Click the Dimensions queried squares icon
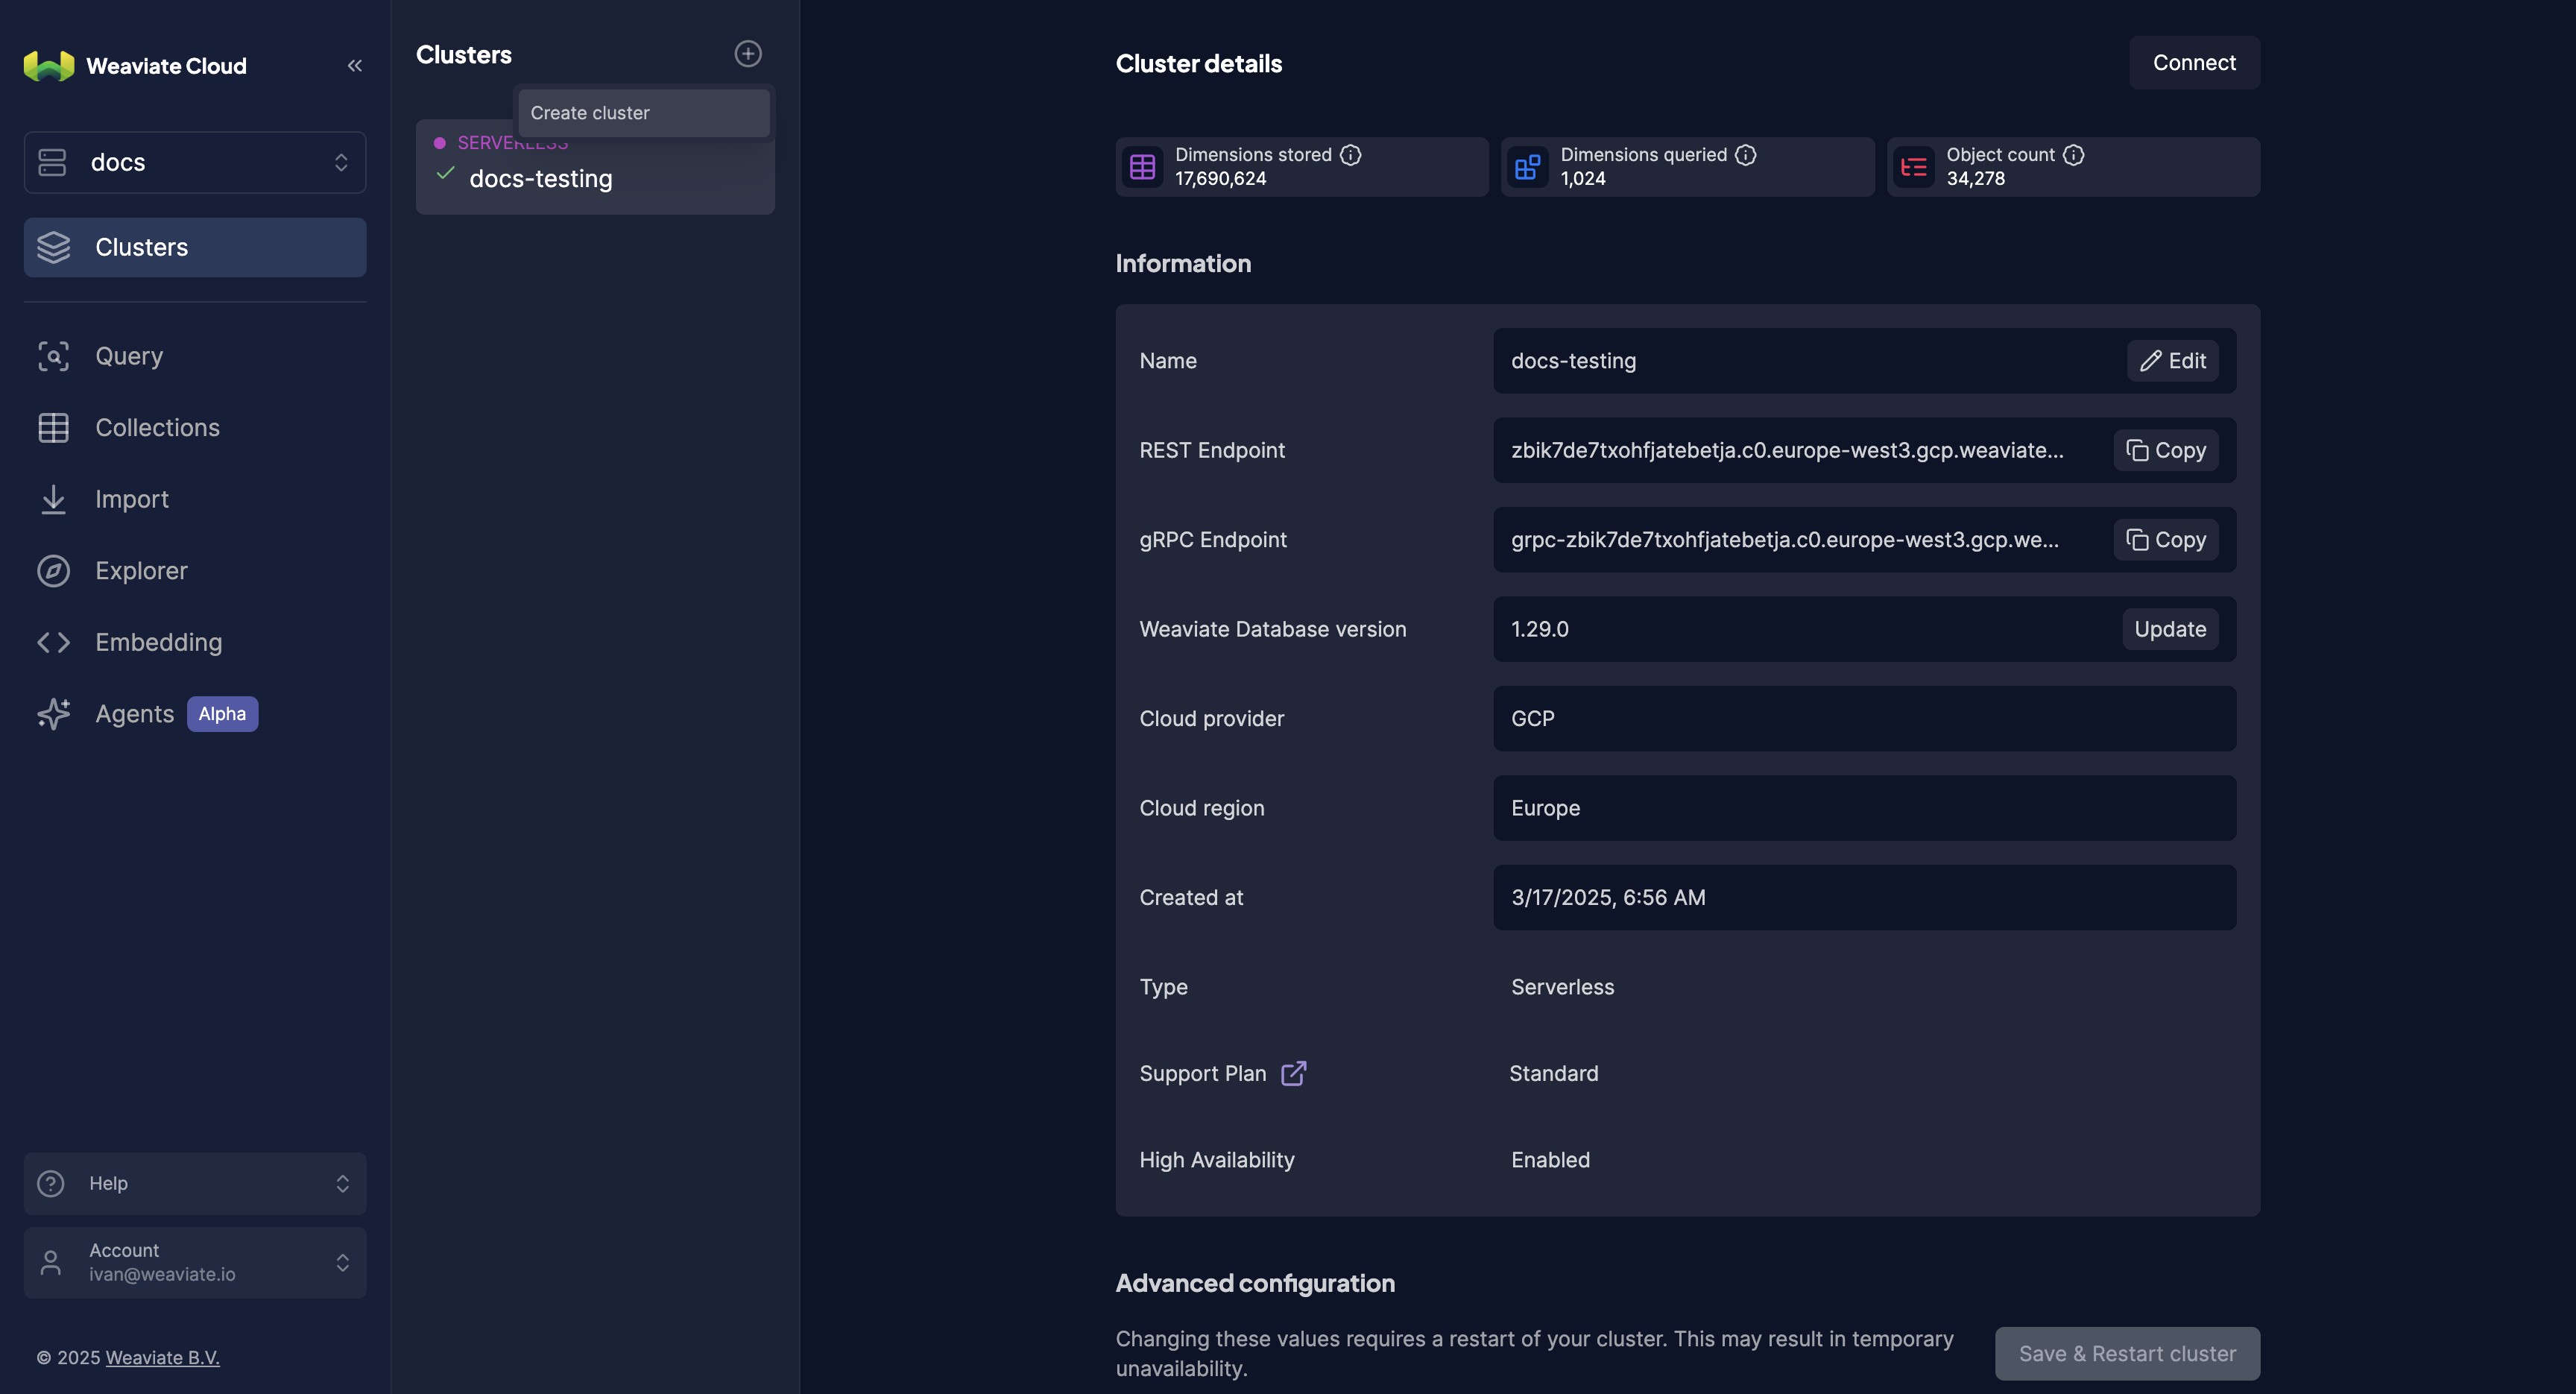The width and height of the screenshot is (2576, 1394). [1528, 167]
